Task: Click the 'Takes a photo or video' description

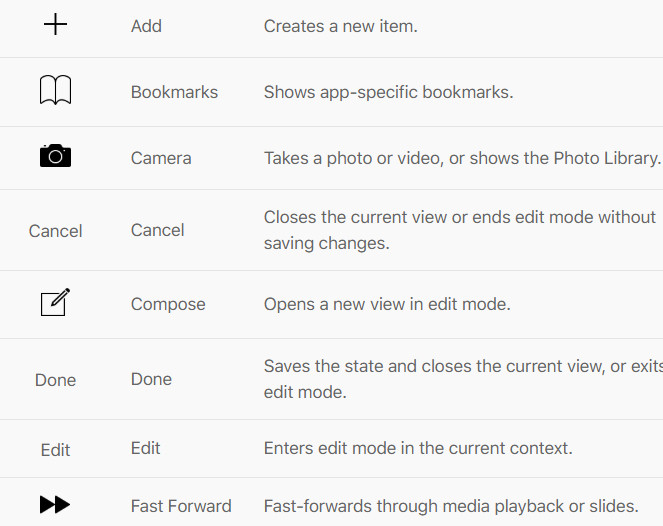Action: click(462, 158)
